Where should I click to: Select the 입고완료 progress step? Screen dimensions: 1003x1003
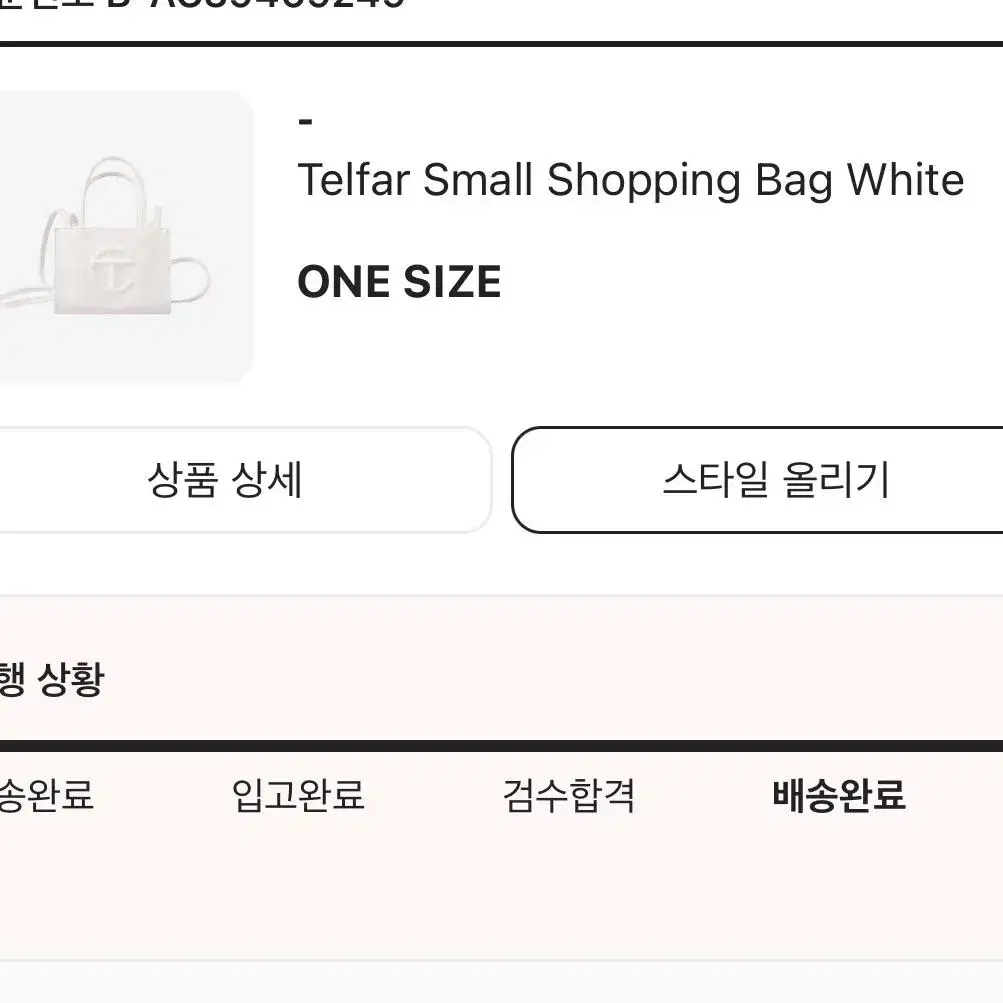click(298, 795)
